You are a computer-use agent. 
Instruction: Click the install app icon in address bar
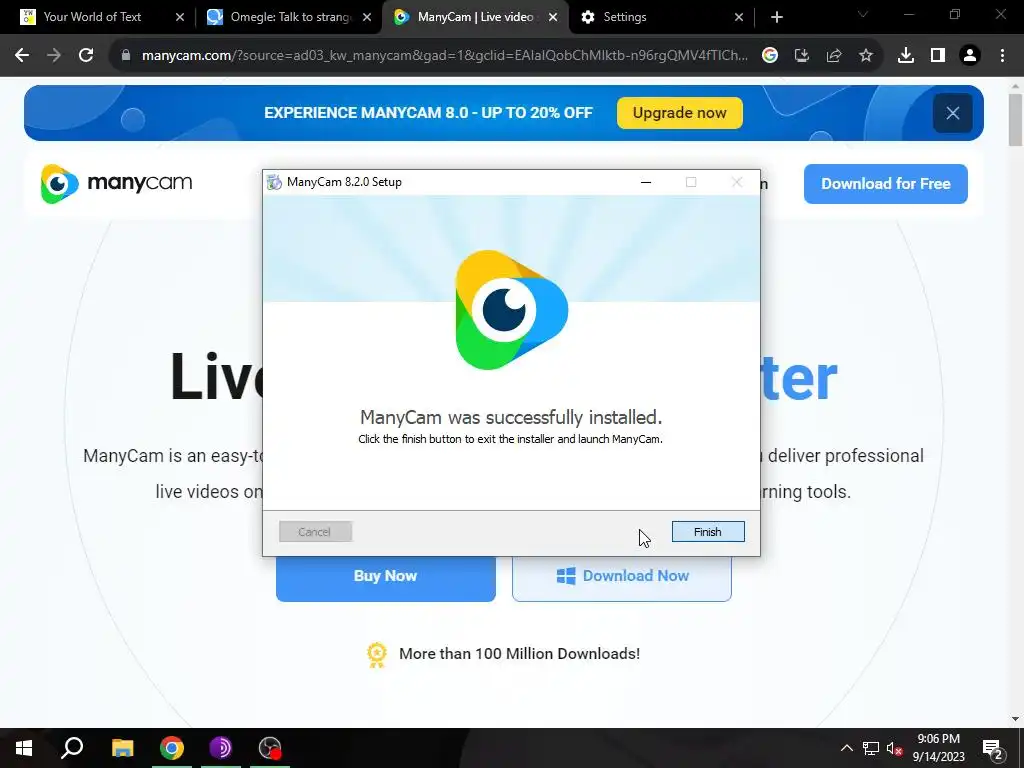click(802, 56)
